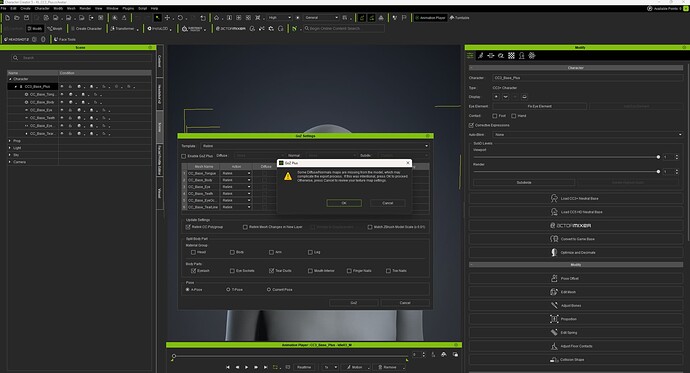Click the Pose Offset icon button
The image size is (690, 373).
click(576, 278)
